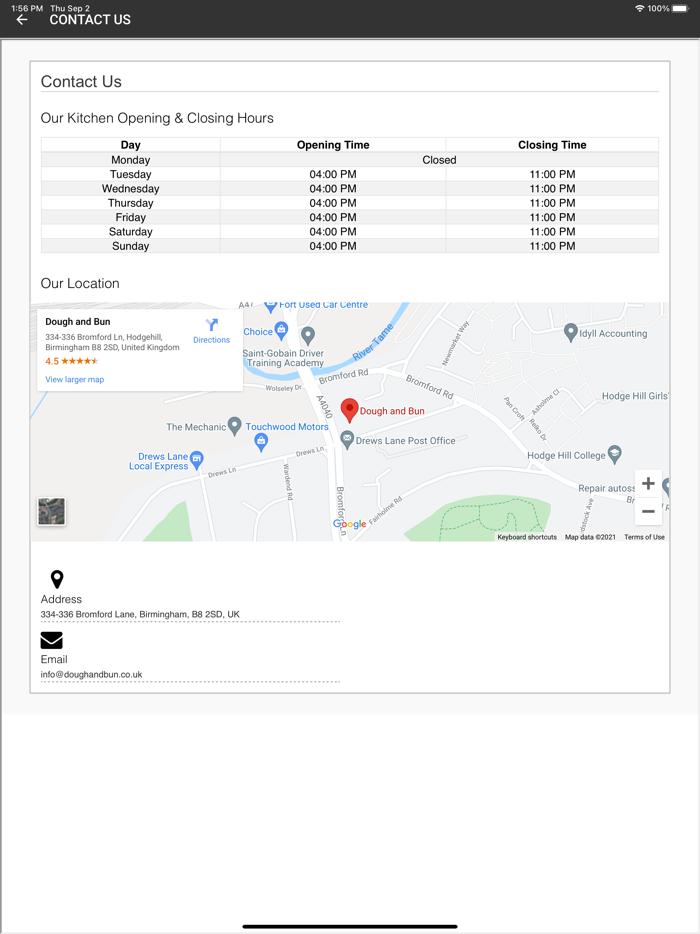Switch to satellite view thumbnail

pos(52,511)
